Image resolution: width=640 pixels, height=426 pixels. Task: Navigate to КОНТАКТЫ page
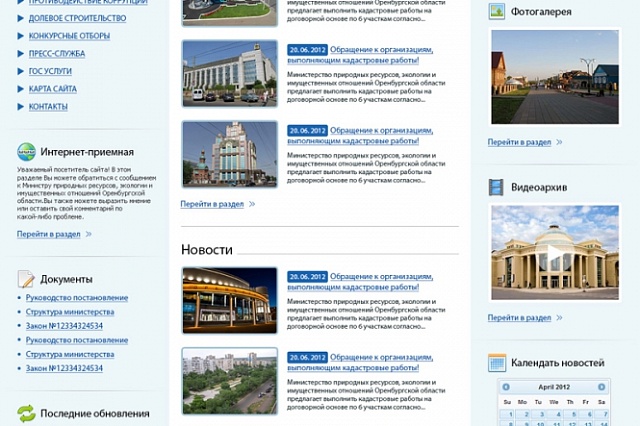(x=48, y=106)
